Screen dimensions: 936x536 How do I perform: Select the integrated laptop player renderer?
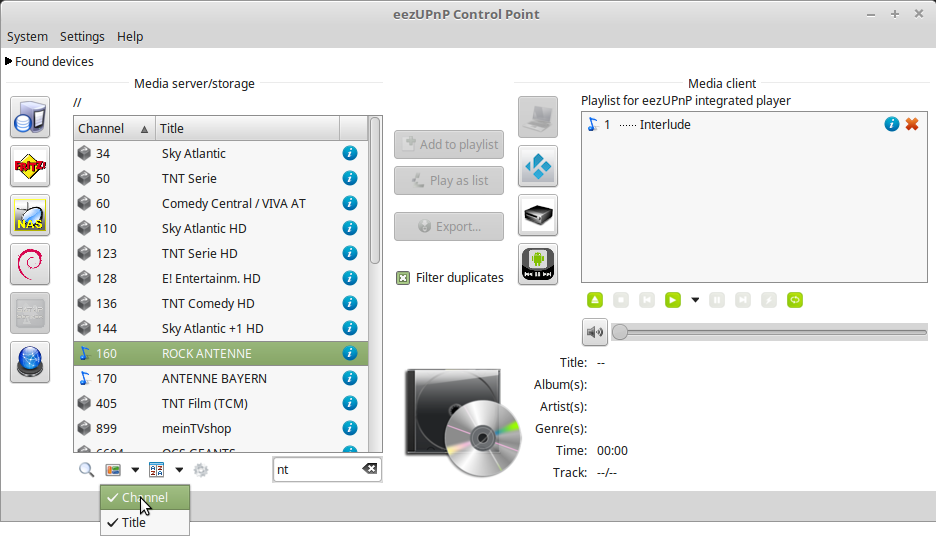538,117
